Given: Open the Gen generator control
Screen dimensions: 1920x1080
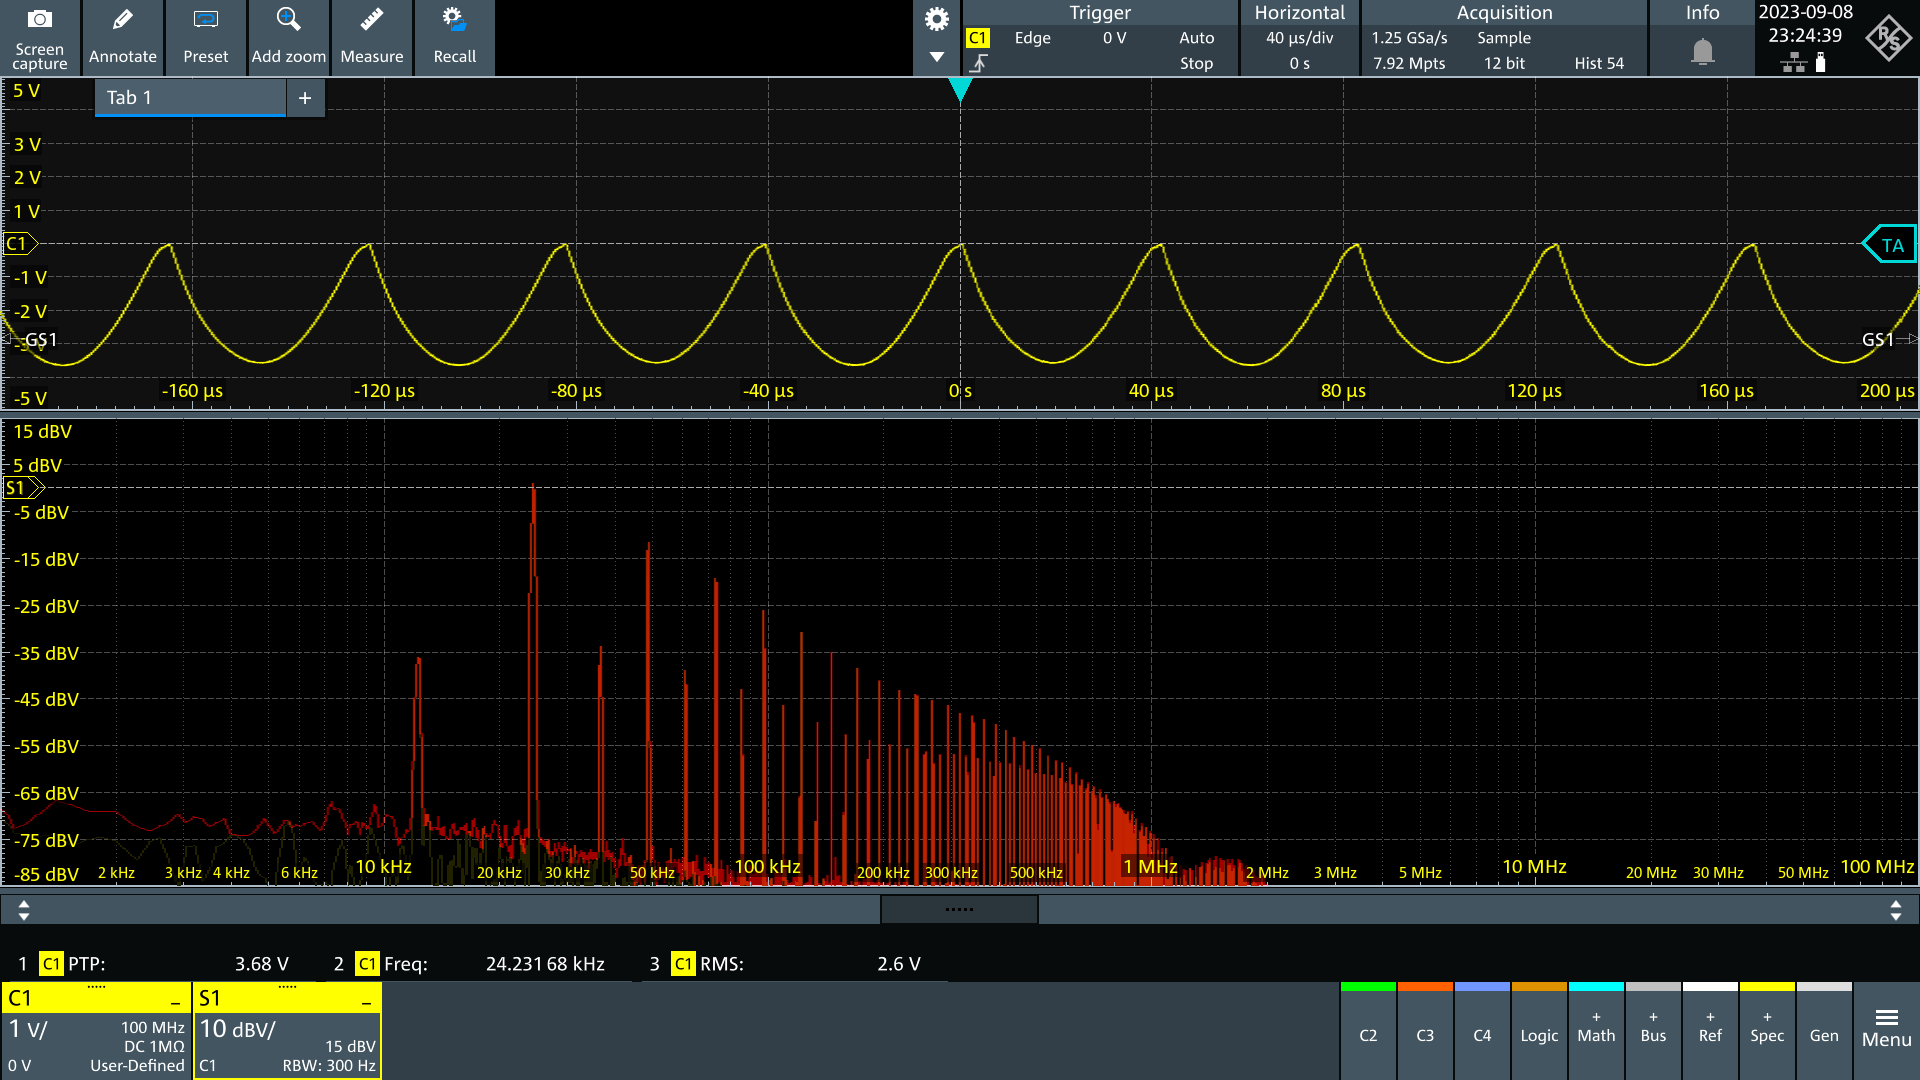Looking at the screenshot, I should [x=1824, y=1031].
